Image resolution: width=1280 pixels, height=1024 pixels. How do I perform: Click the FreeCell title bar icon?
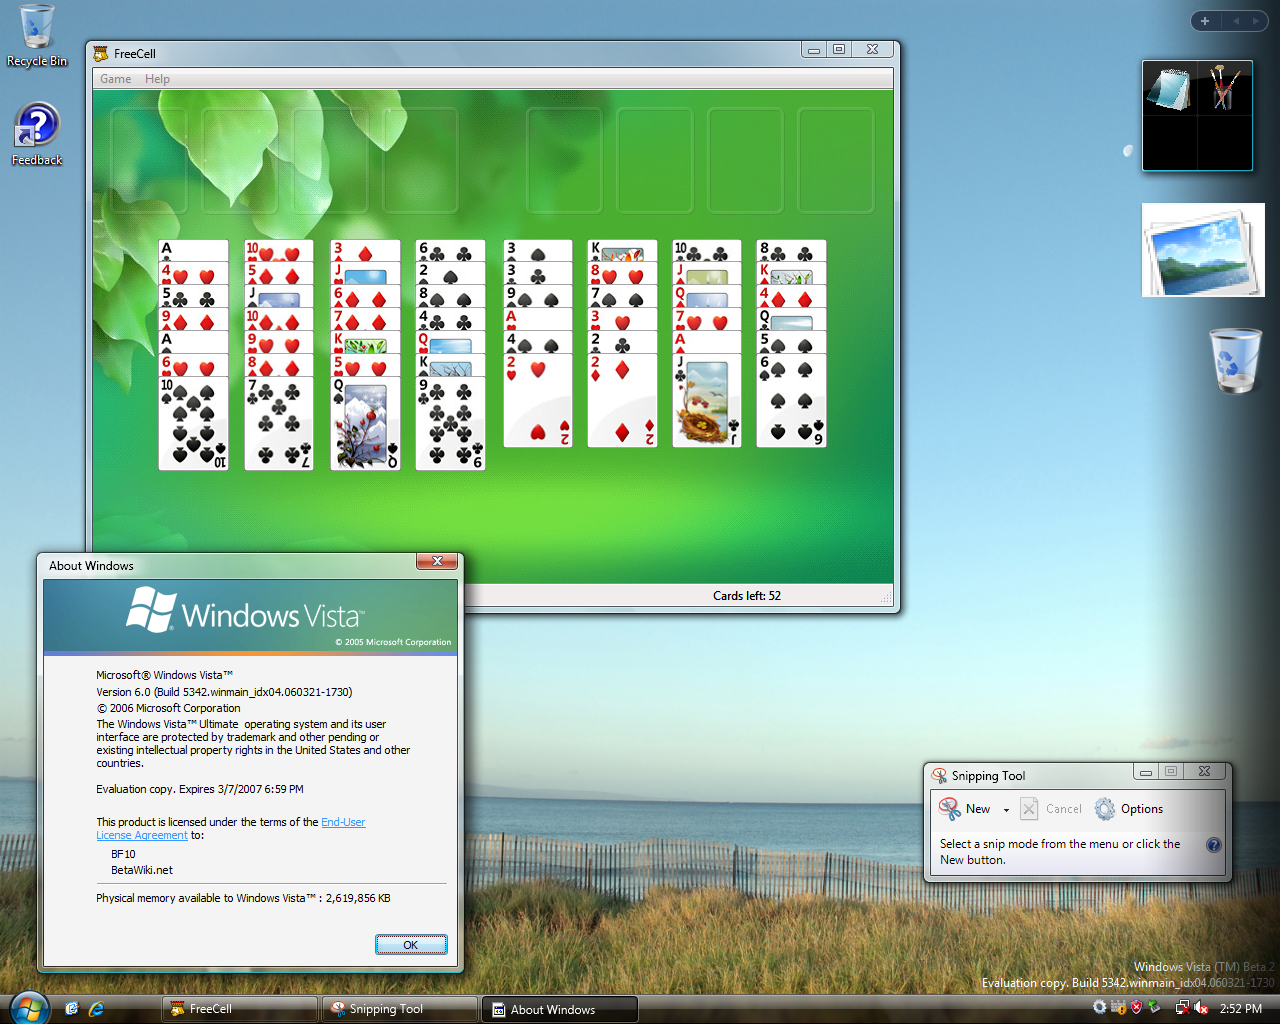[101, 53]
